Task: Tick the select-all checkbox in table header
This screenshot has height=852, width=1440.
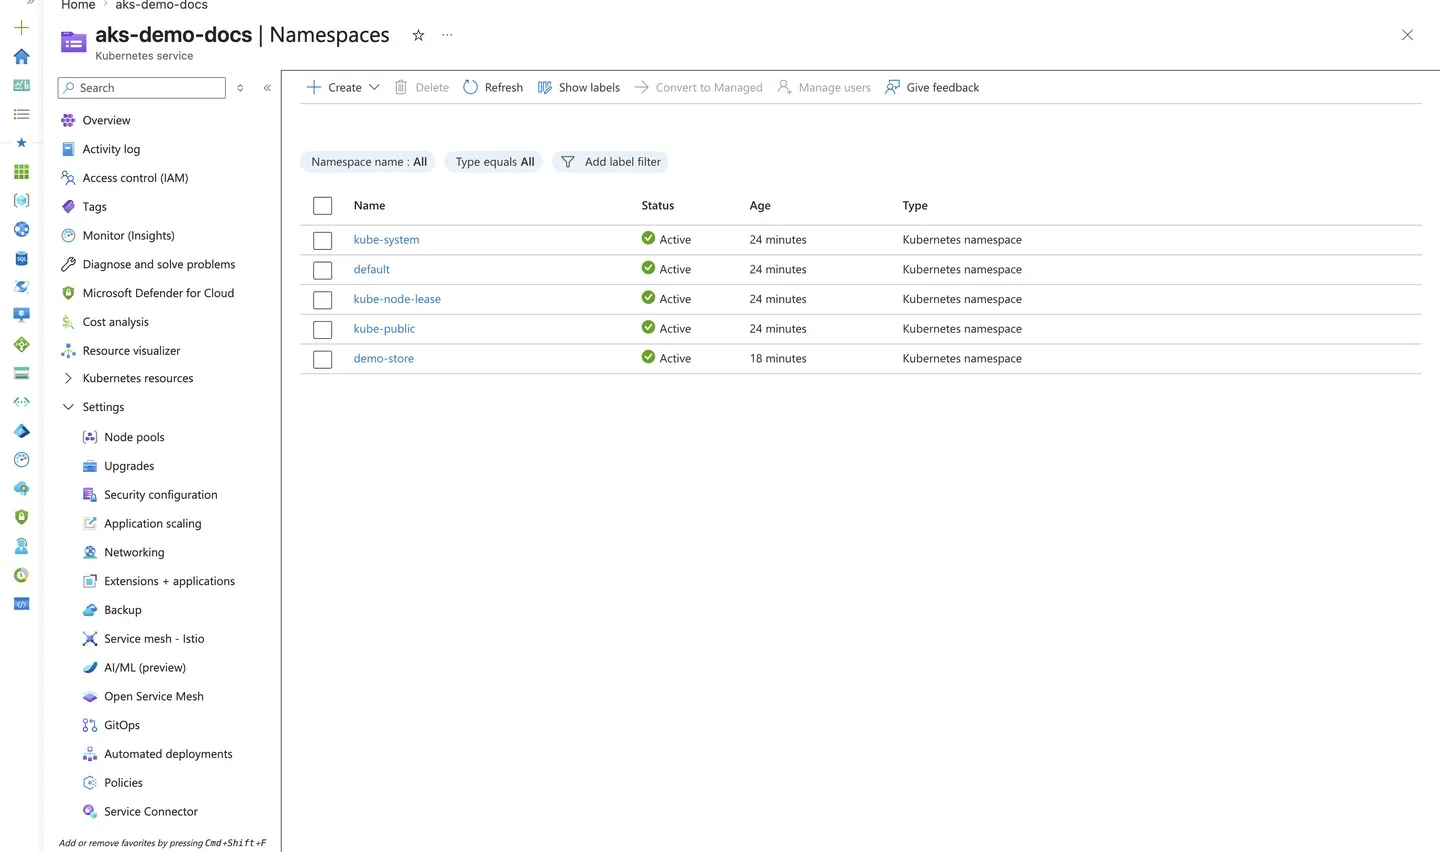Action: (x=322, y=206)
